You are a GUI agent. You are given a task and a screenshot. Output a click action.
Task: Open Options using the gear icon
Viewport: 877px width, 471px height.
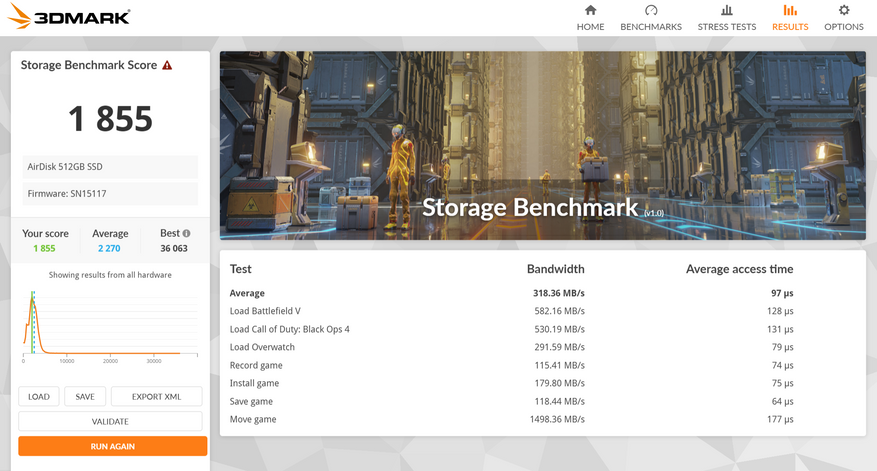(843, 11)
